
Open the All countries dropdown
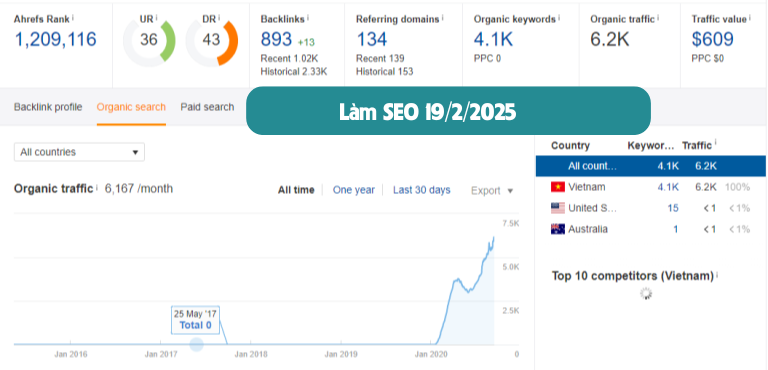click(79, 152)
